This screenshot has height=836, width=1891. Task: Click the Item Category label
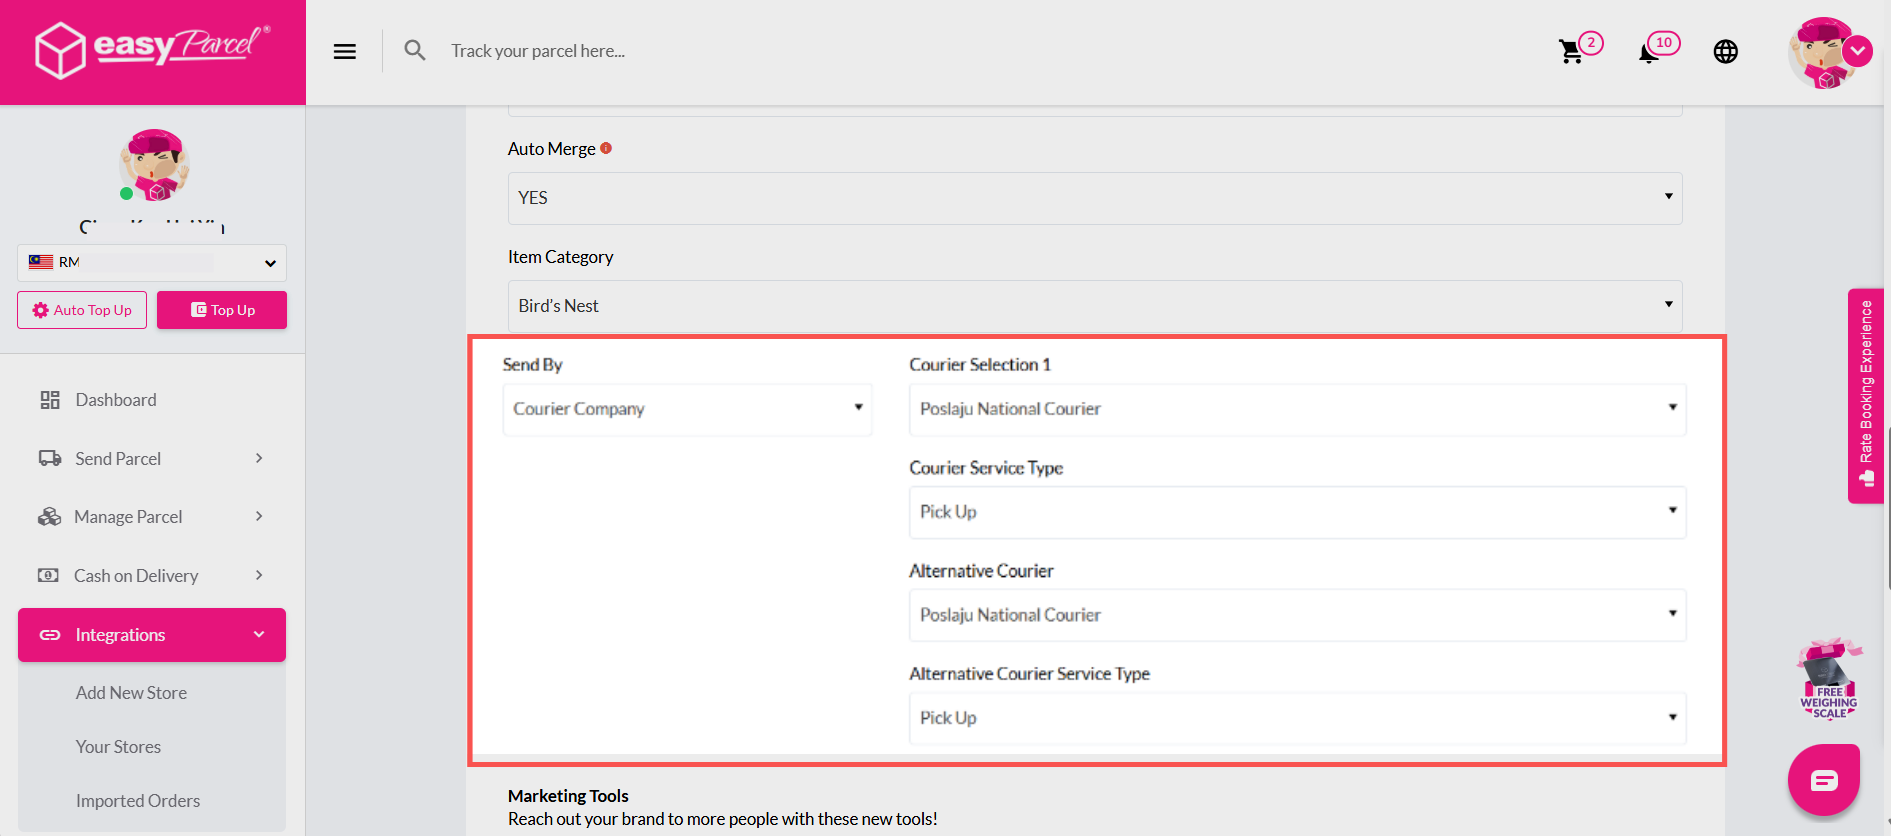560,257
